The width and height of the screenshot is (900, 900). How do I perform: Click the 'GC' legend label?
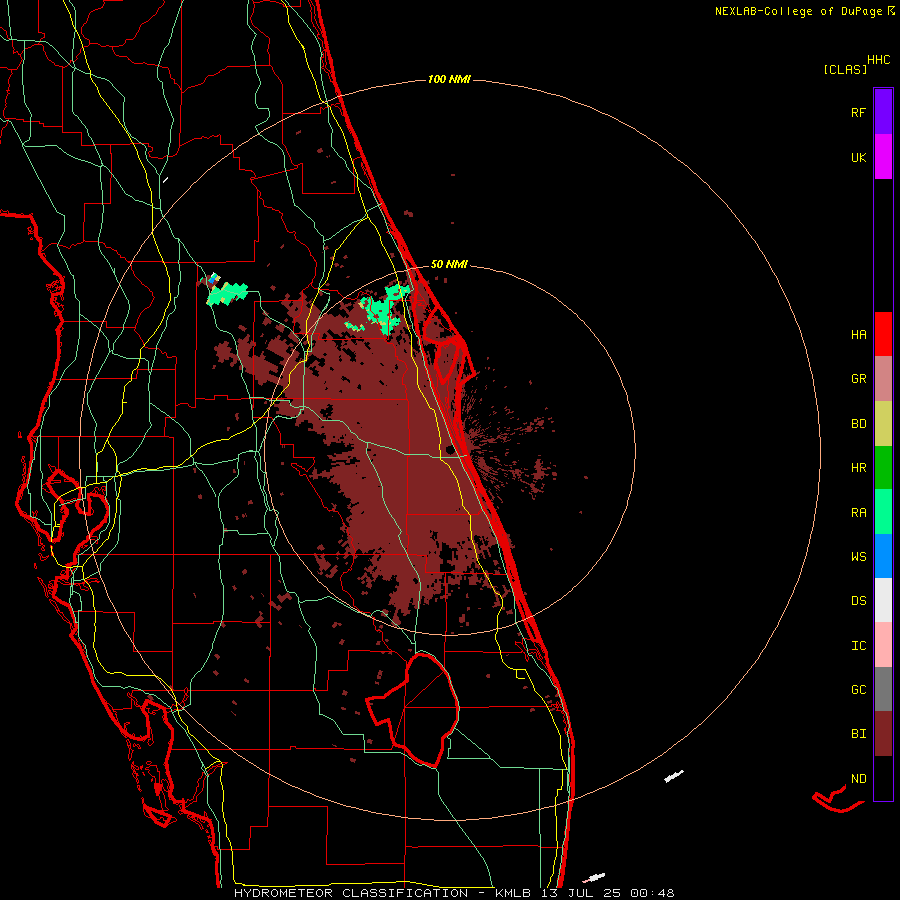858,690
